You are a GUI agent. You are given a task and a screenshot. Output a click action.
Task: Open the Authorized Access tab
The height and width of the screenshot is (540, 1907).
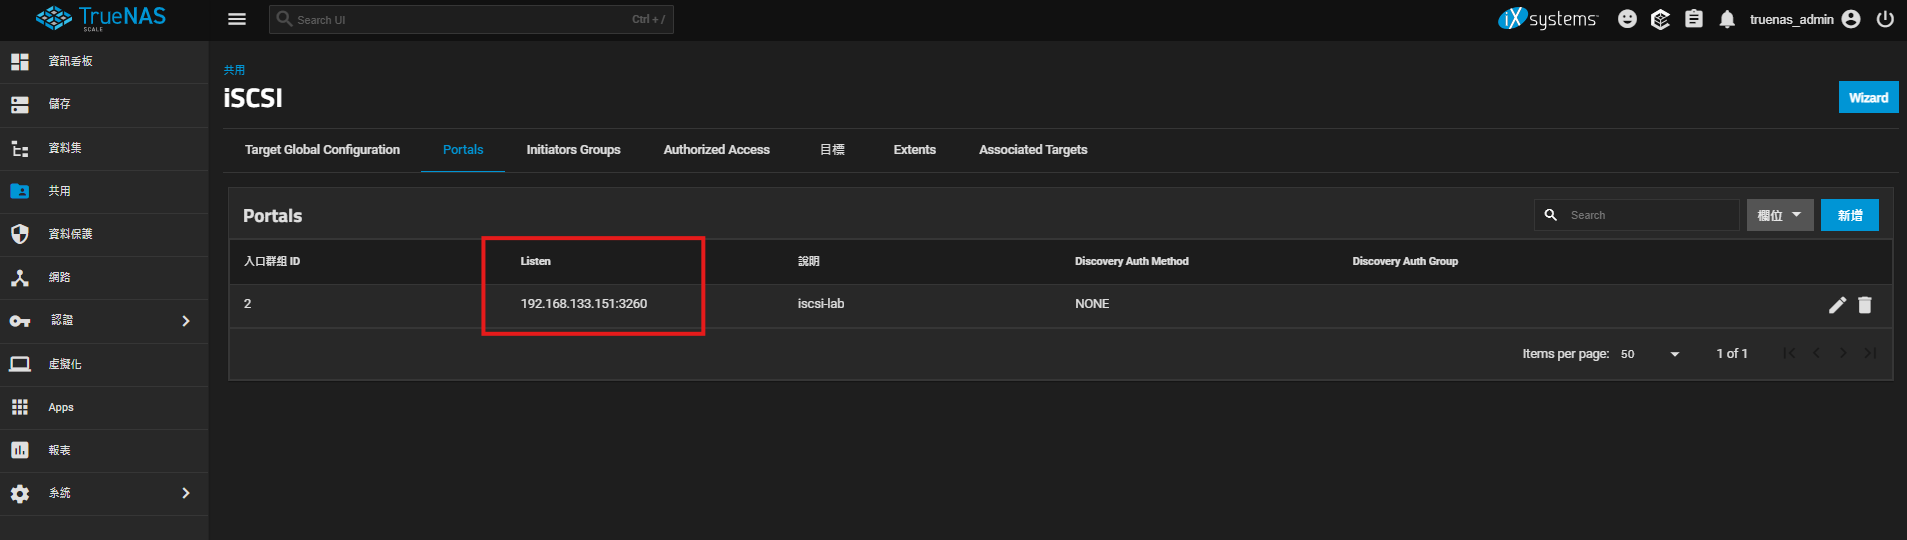click(x=716, y=150)
